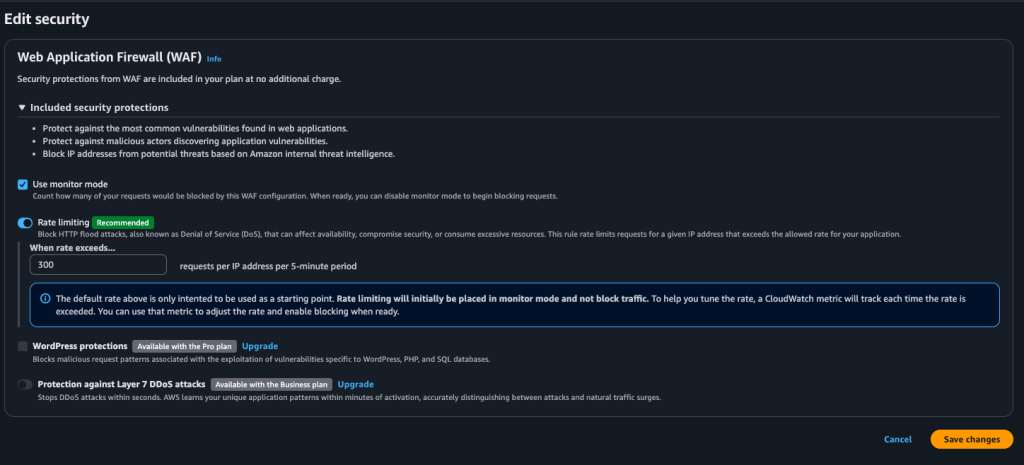Image resolution: width=1024 pixels, height=465 pixels.
Task: Turn off the Rate limiting toggle
Action: coord(25,223)
